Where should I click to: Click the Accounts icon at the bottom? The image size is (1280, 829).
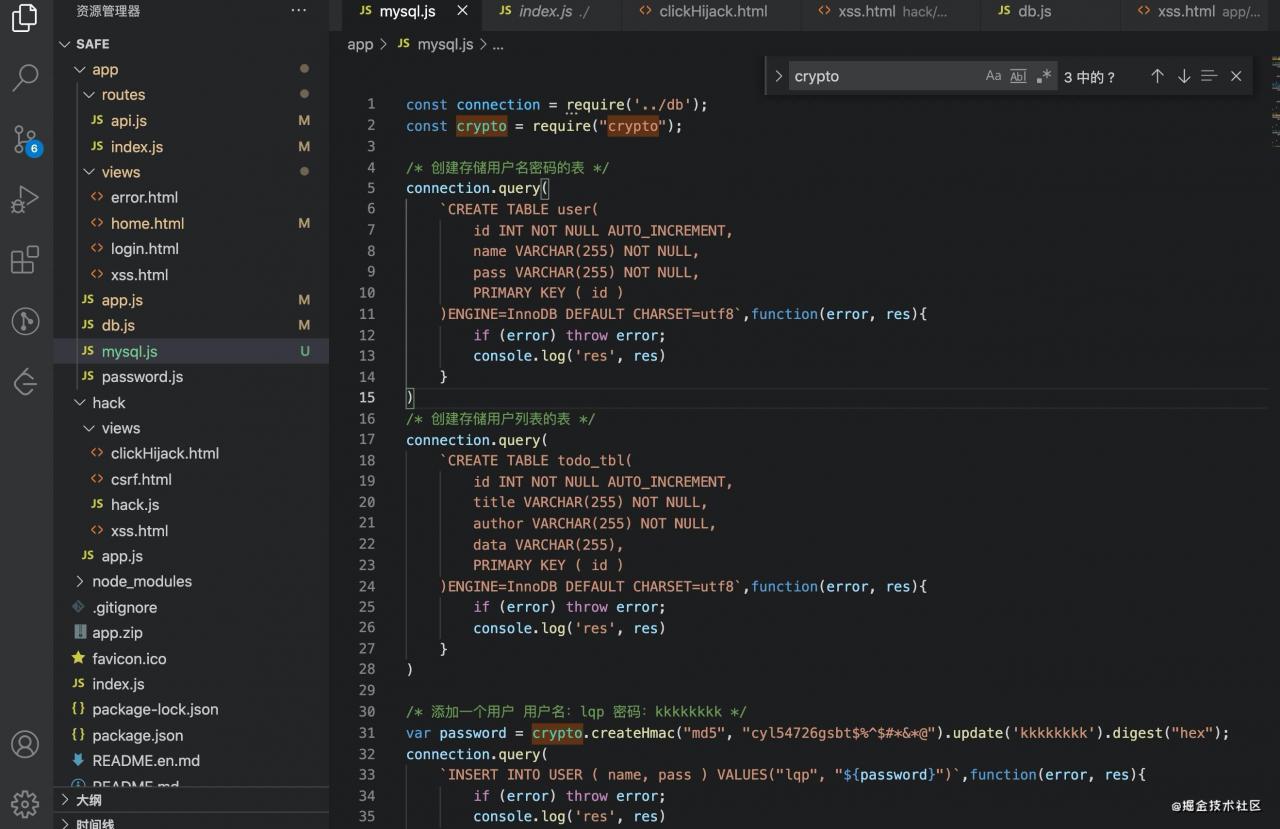pos(25,744)
